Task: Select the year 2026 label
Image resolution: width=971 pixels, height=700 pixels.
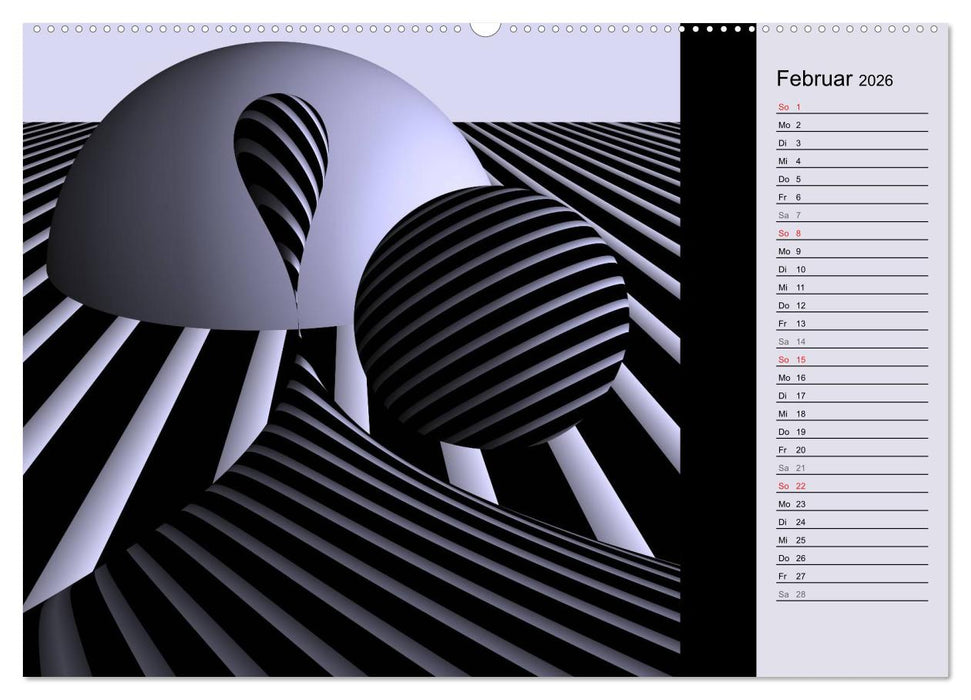Action: coord(878,79)
